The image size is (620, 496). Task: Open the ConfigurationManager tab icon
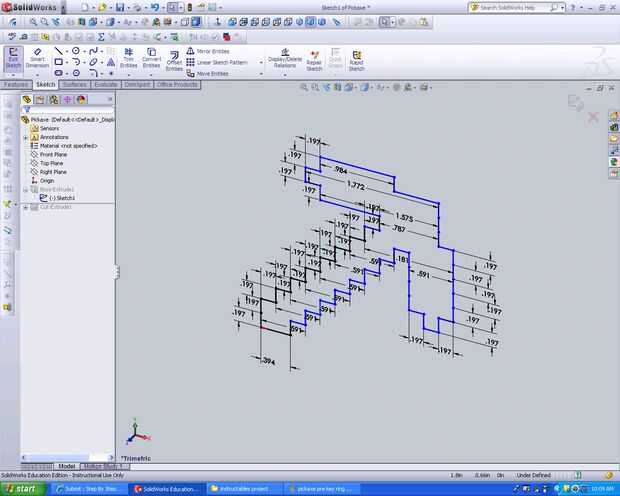pyautogui.click(x=54, y=99)
